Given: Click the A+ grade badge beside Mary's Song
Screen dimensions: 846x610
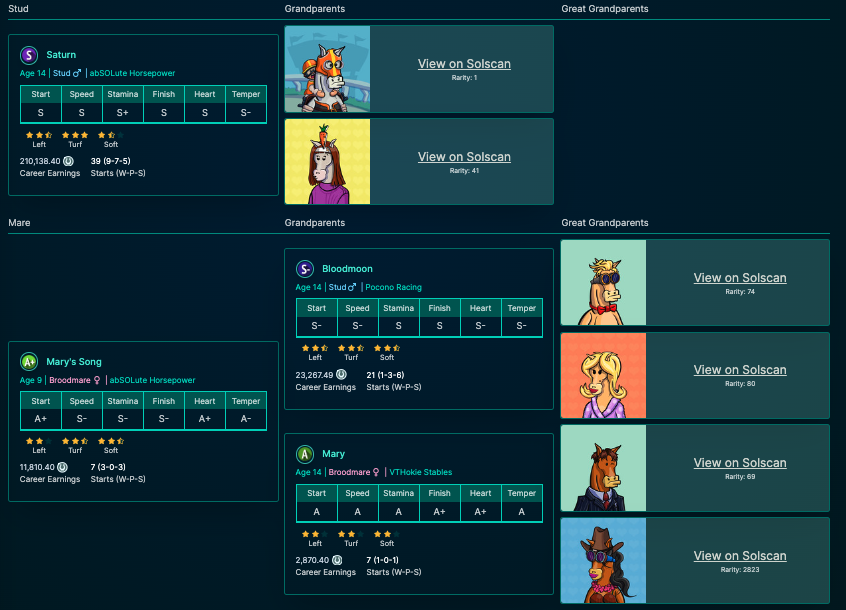Looking at the screenshot, I should (x=28, y=362).
